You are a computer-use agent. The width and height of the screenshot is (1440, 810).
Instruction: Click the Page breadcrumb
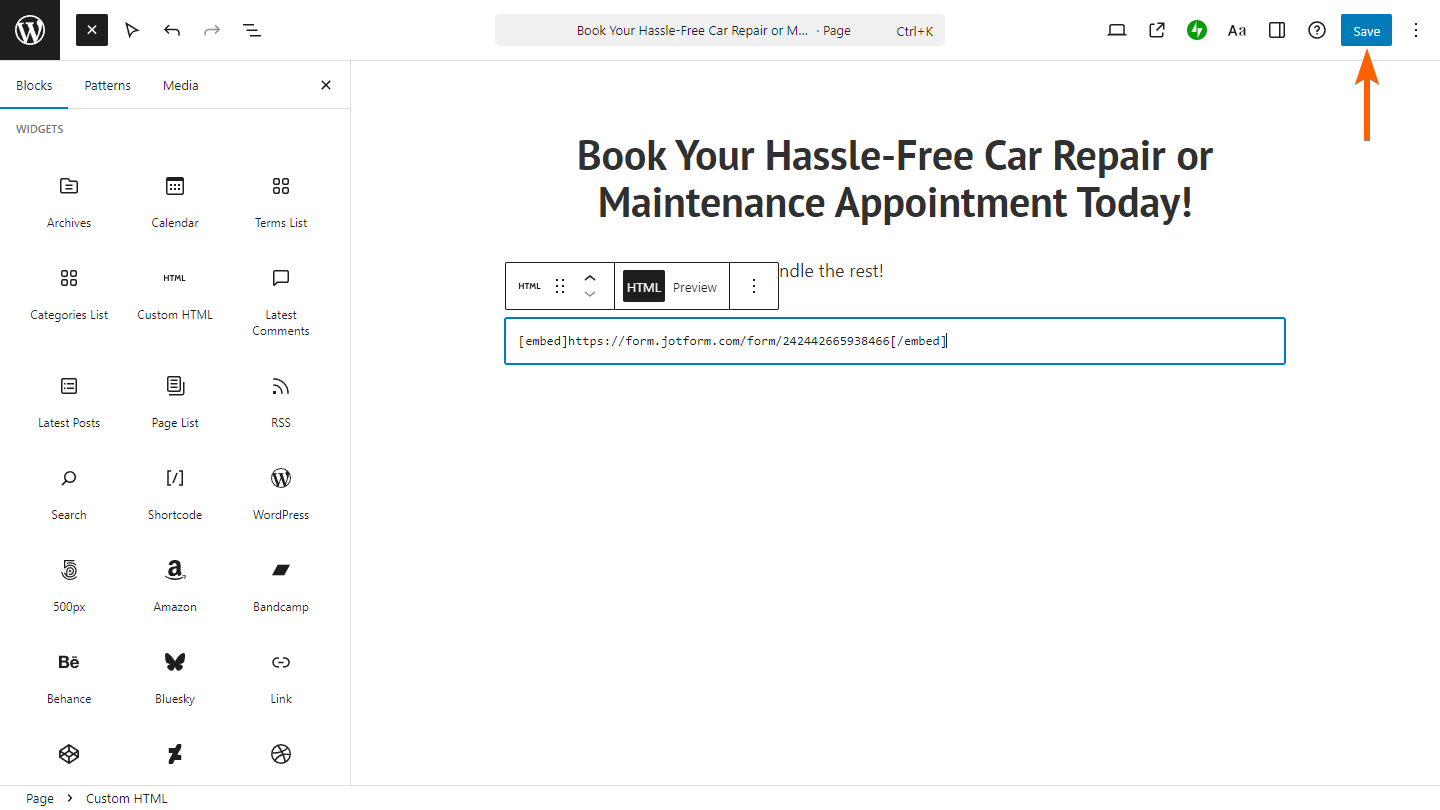click(40, 798)
